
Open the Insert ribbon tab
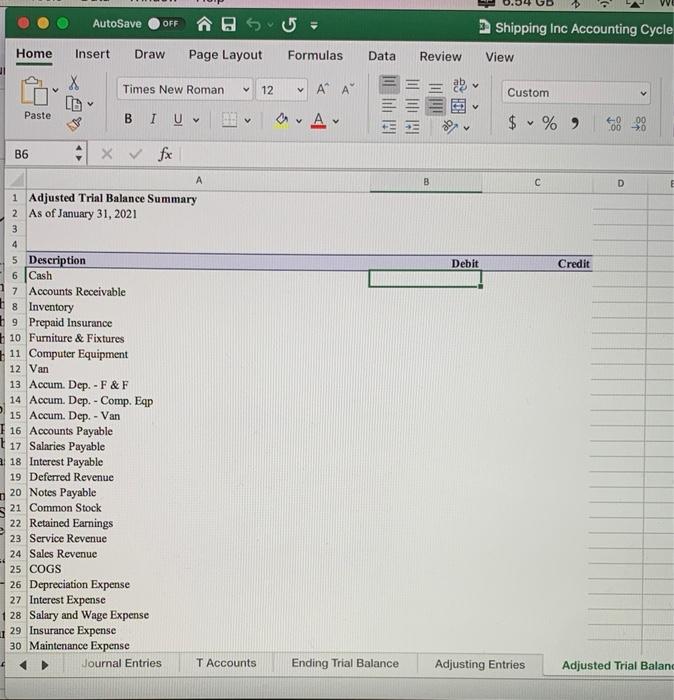click(x=92, y=54)
